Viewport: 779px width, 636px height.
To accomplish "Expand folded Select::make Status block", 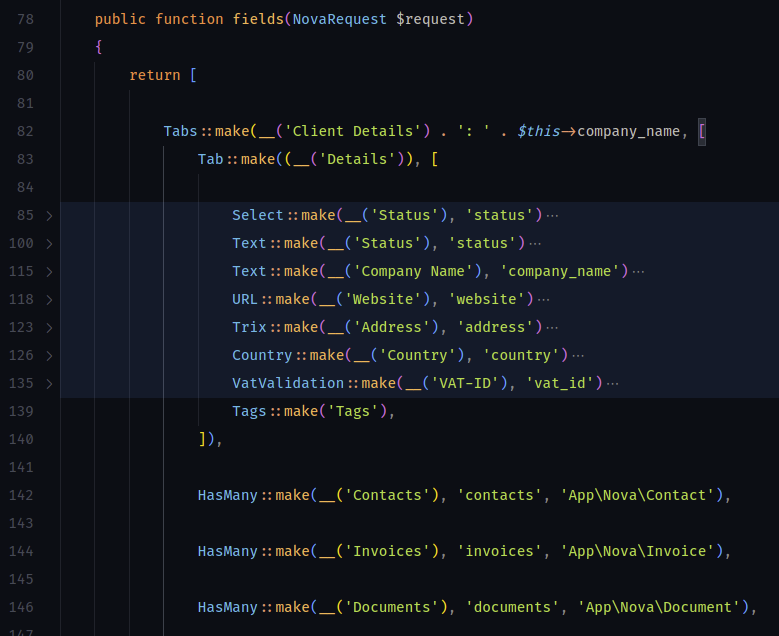I will [49, 216].
